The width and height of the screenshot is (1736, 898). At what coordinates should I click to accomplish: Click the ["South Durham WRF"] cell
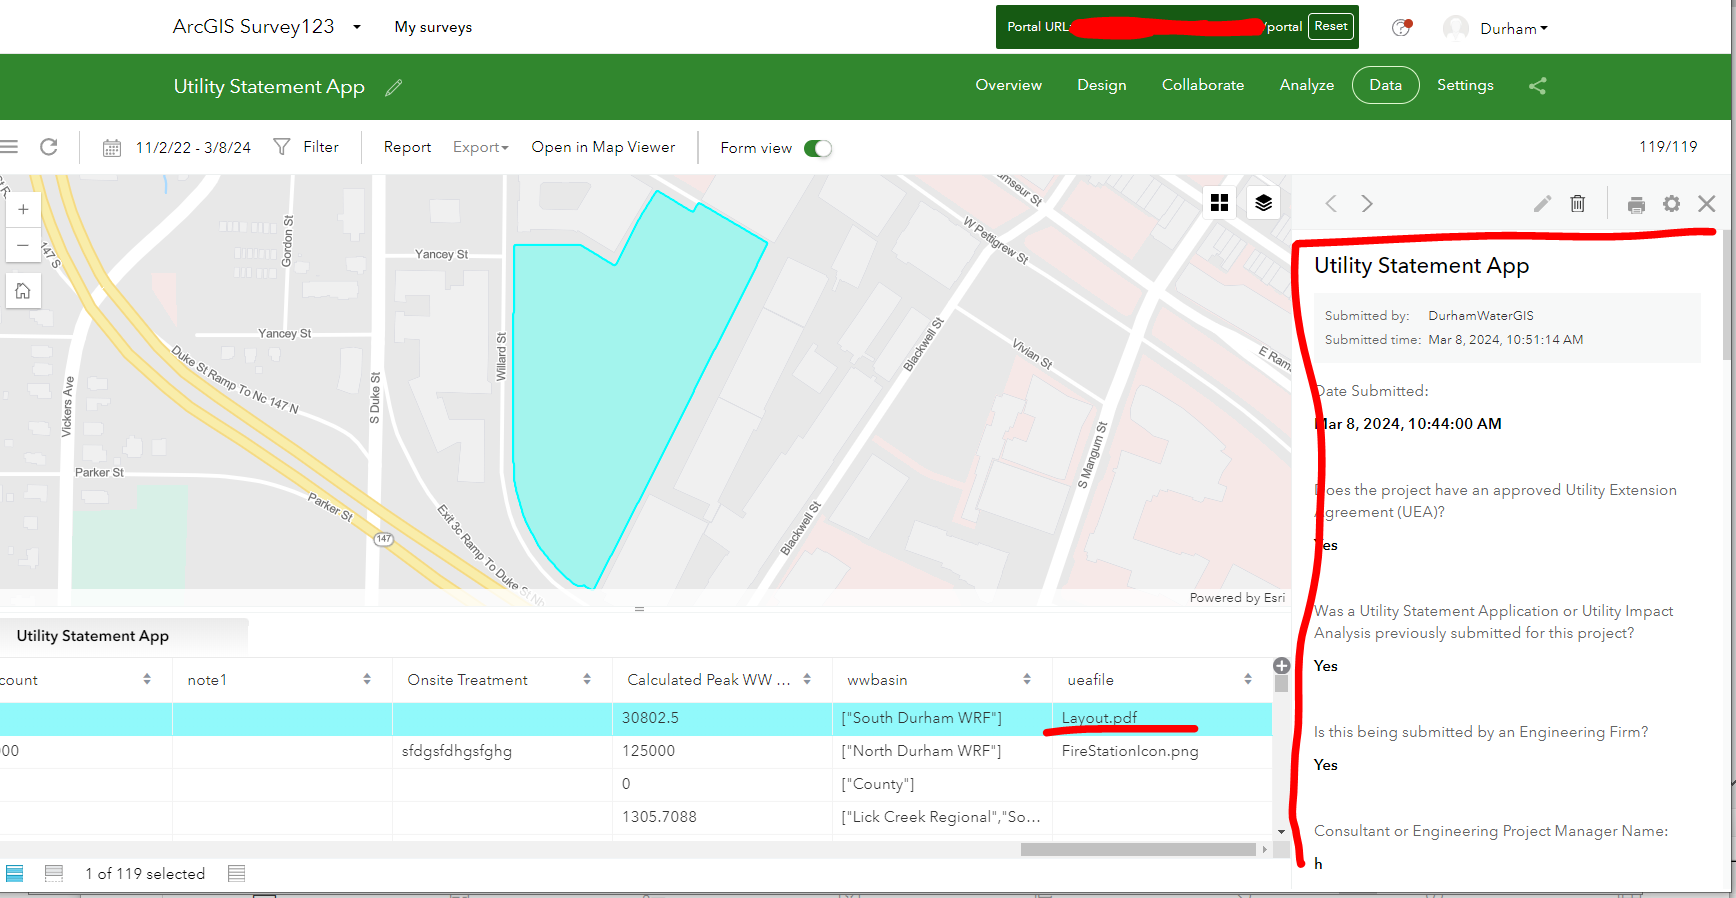pyautogui.click(x=942, y=718)
